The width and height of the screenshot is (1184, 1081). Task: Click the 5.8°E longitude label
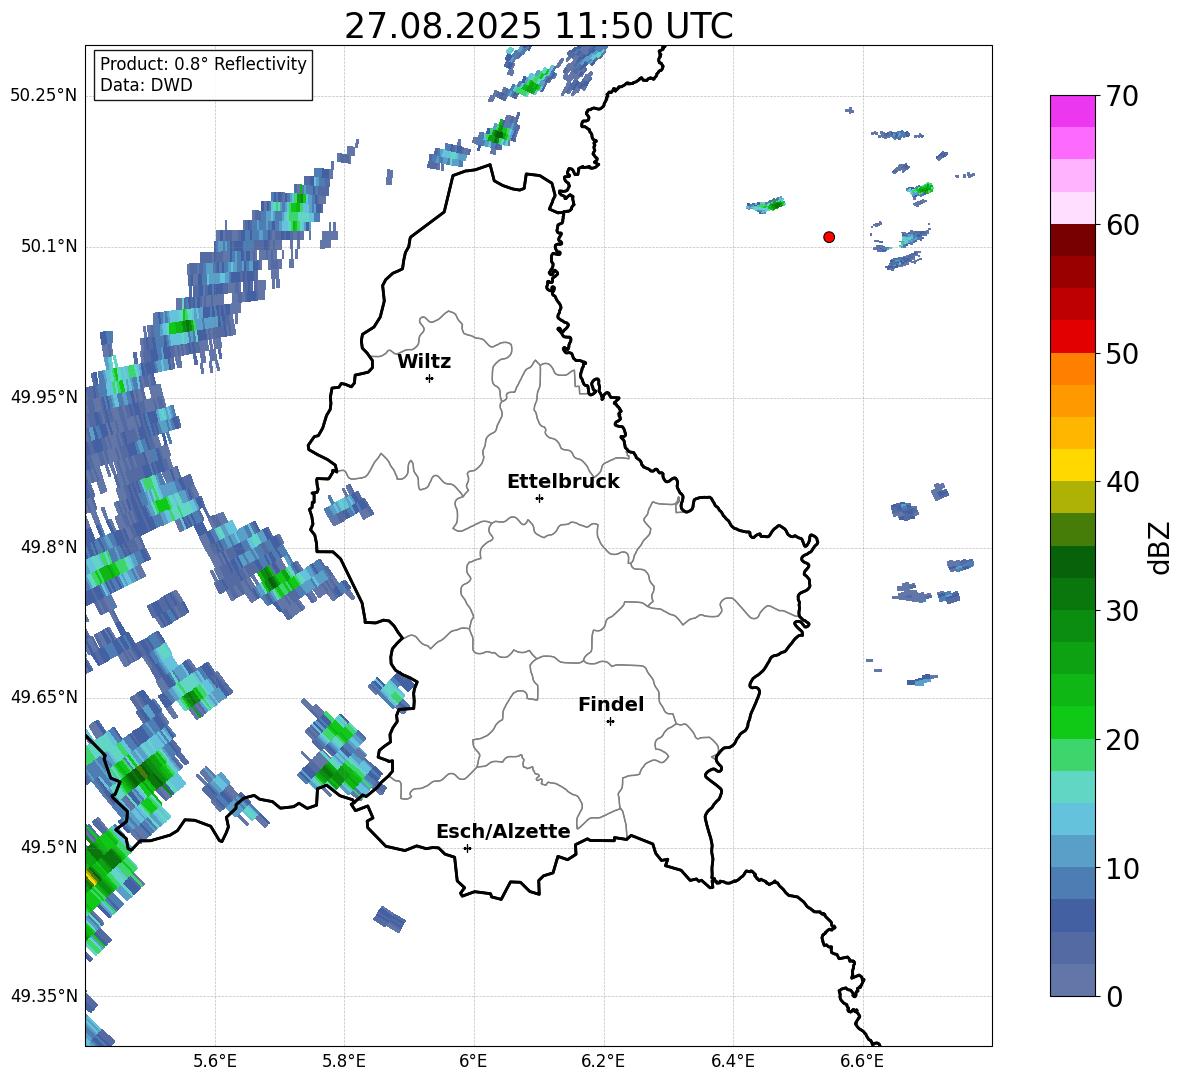tap(345, 1062)
